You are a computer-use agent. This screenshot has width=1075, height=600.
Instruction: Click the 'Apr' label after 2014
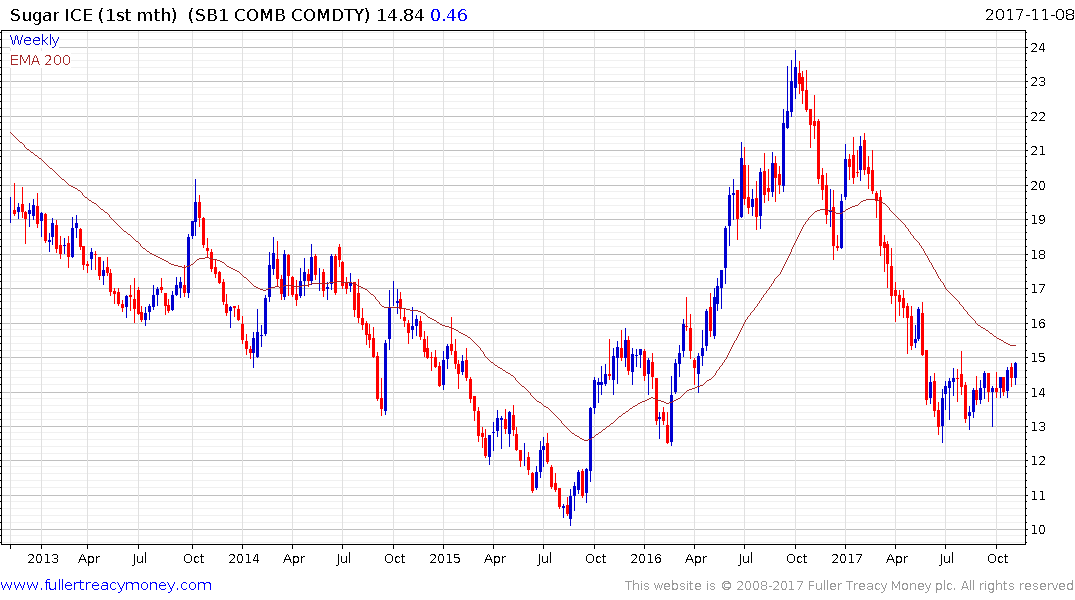pos(294,558)
